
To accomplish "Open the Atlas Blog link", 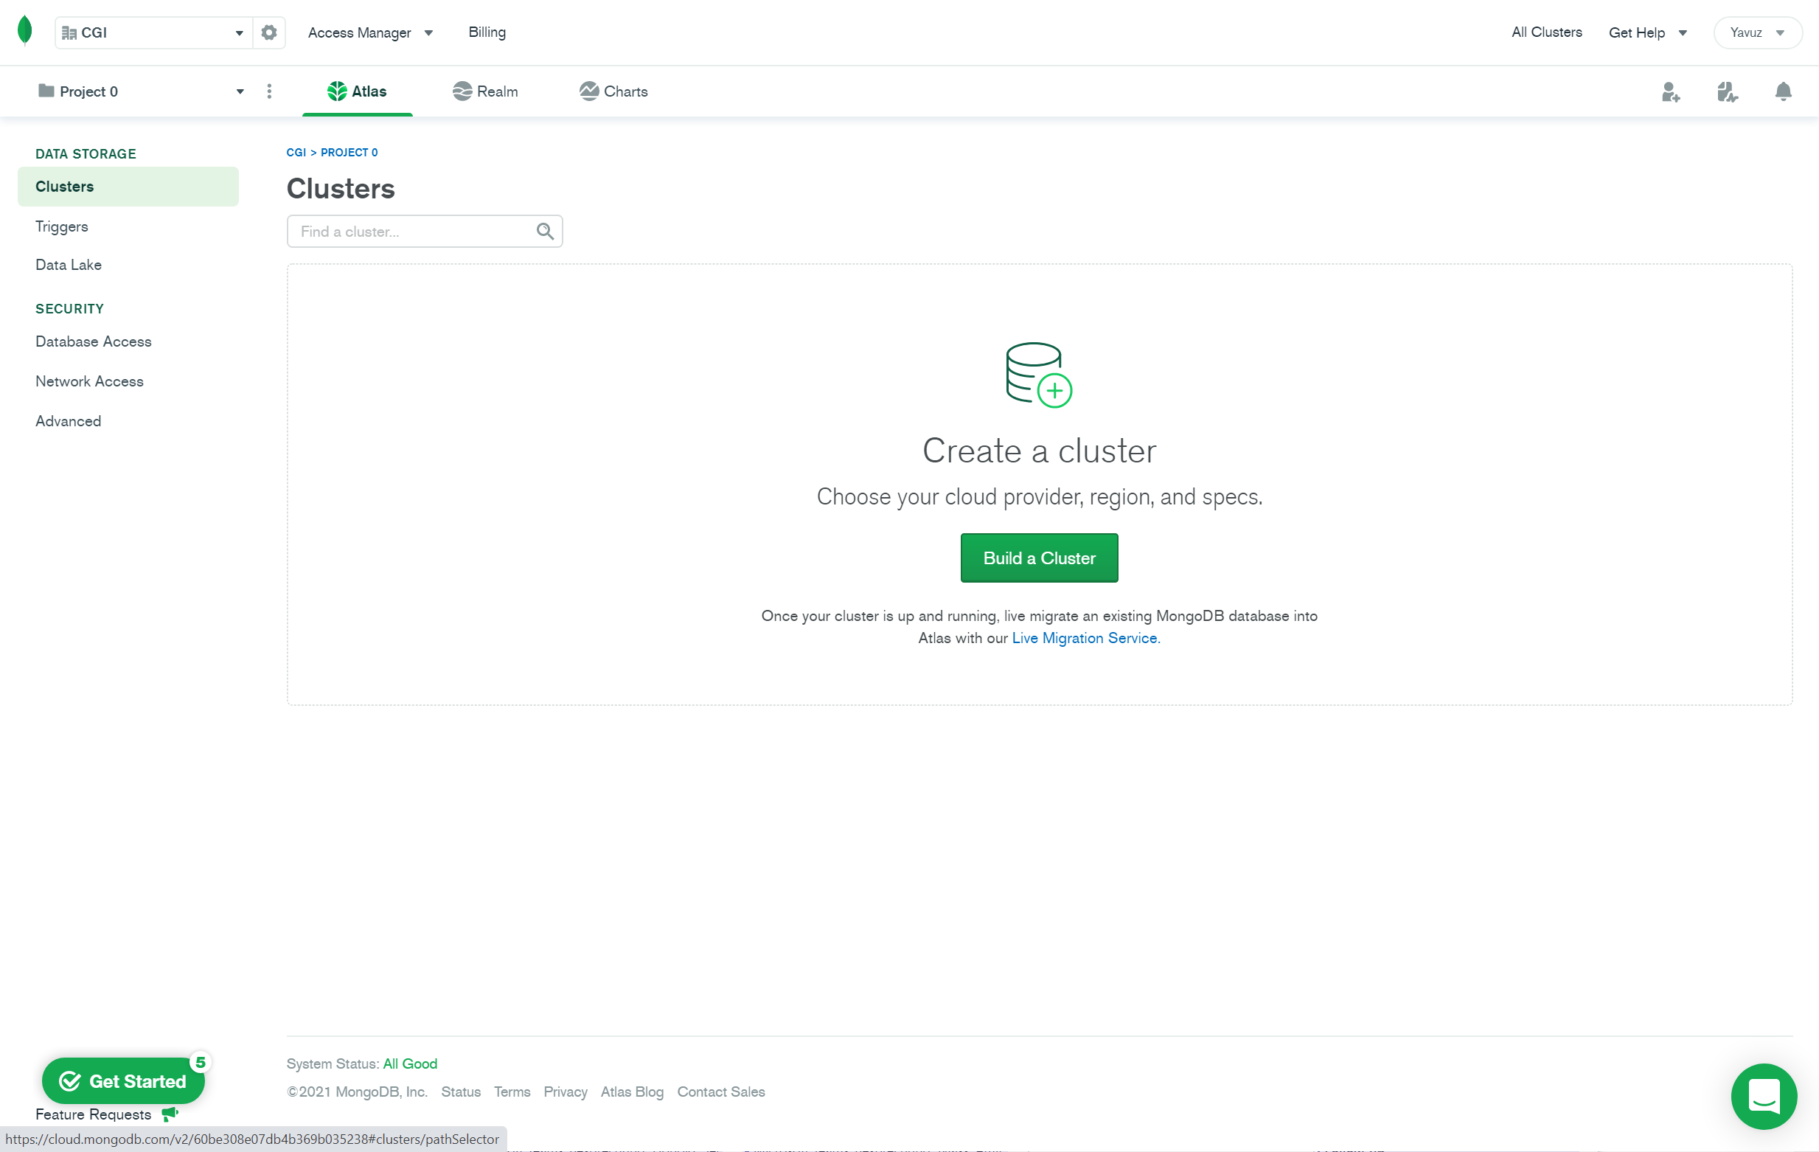I will tap(632, 1092).
